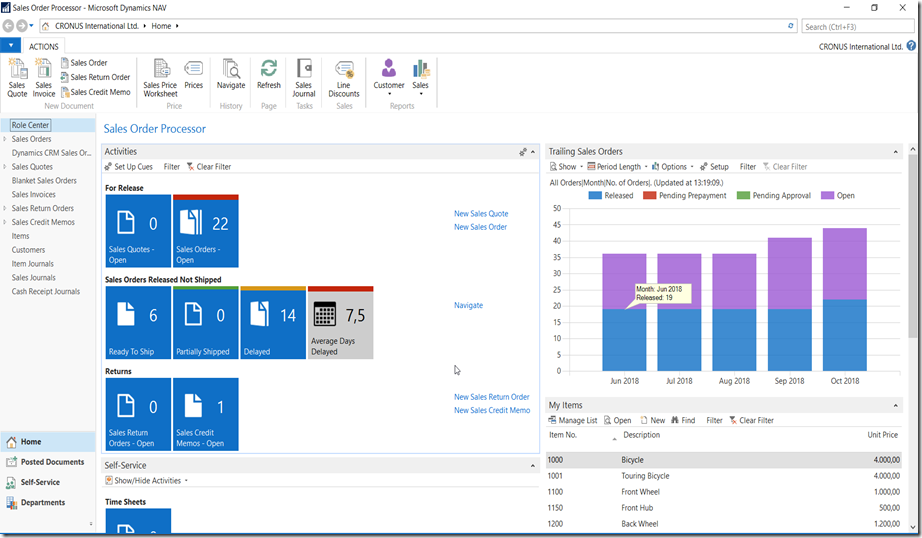Click the Sales Quotes - Open cue tile

click(138, 231)
